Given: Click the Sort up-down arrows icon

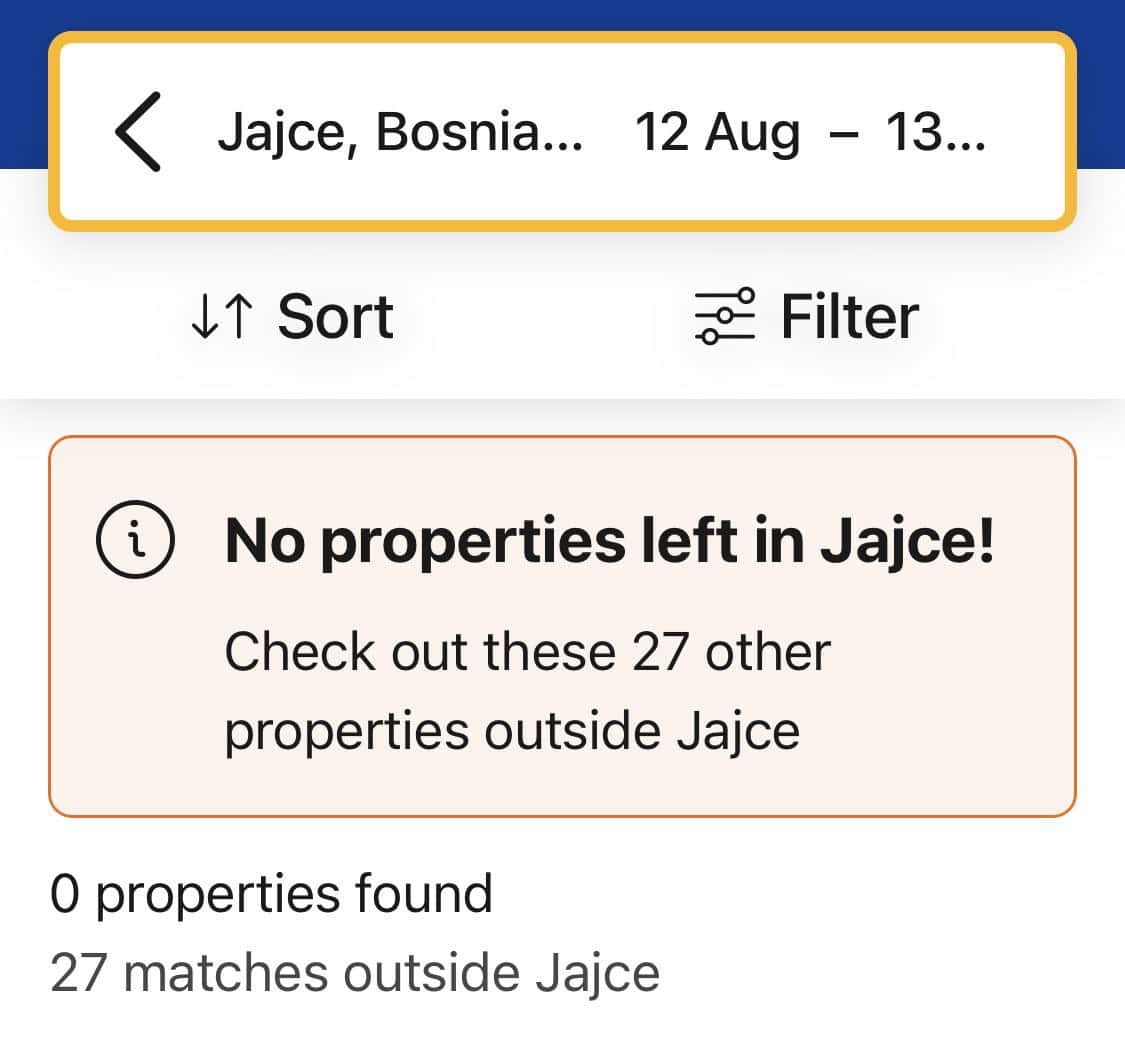Looking at the screenshot, I should coord(219,318).
